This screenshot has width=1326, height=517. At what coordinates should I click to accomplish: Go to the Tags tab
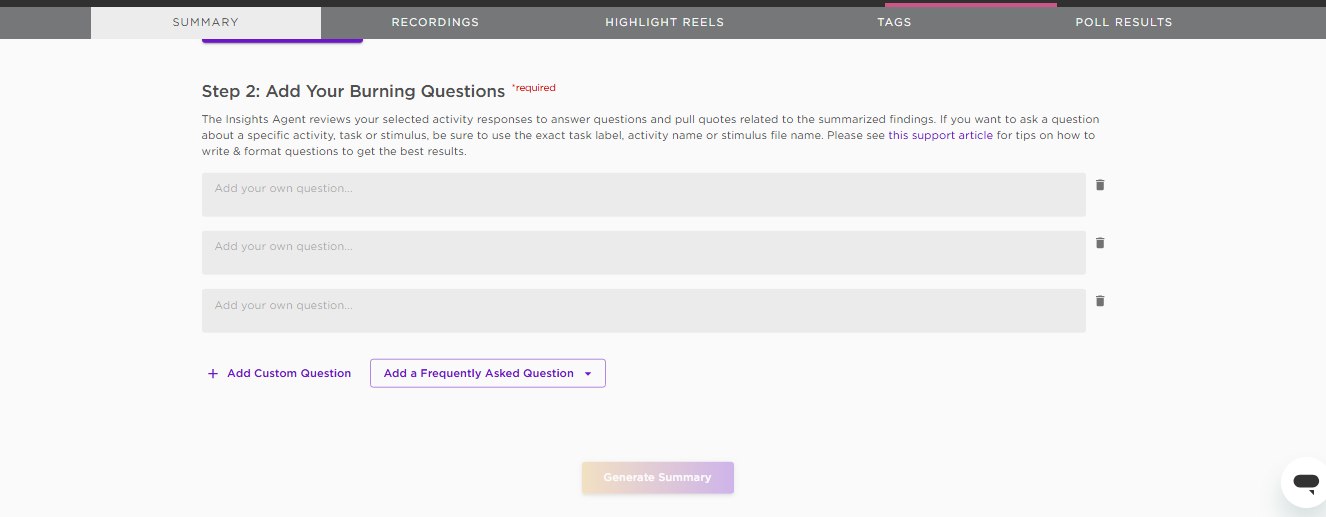coord(894,22)
